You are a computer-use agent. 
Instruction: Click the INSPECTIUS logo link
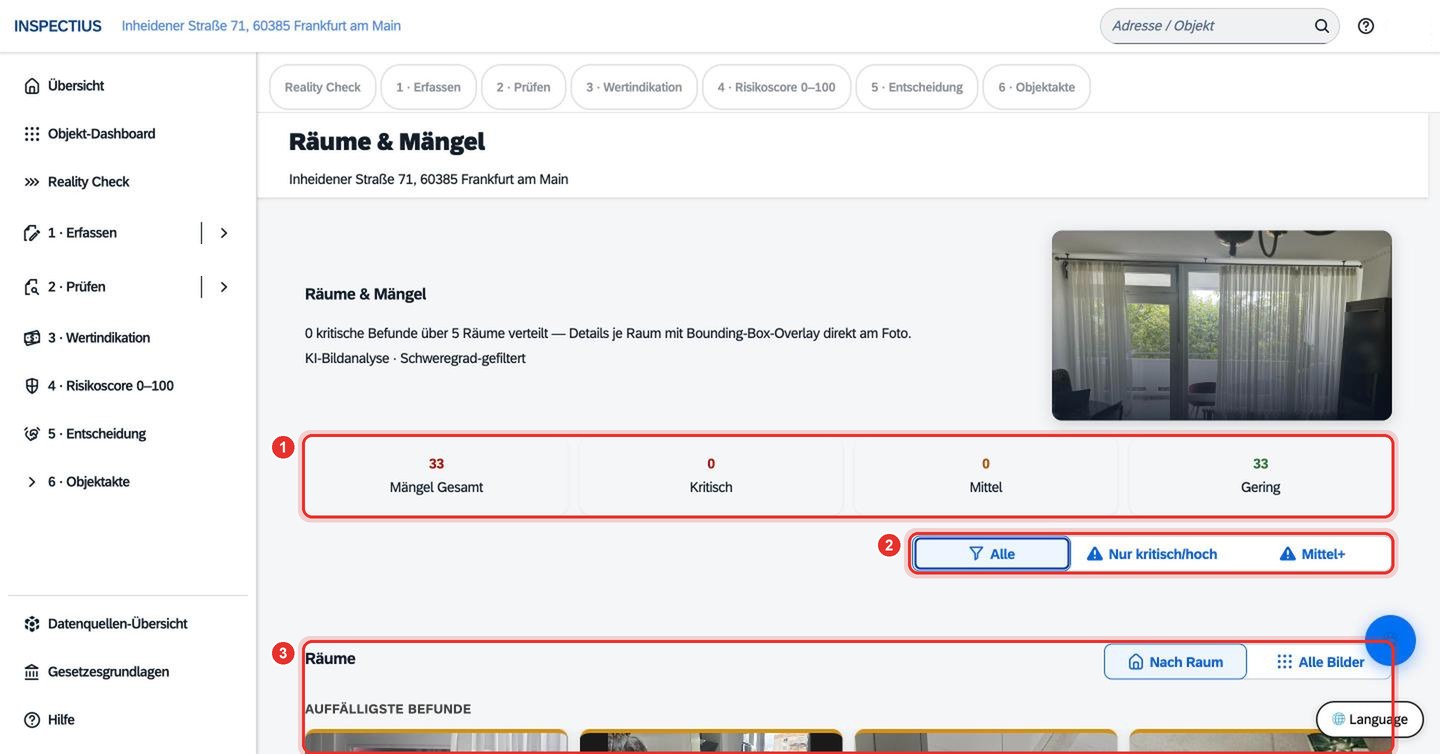tap(58, 26)
